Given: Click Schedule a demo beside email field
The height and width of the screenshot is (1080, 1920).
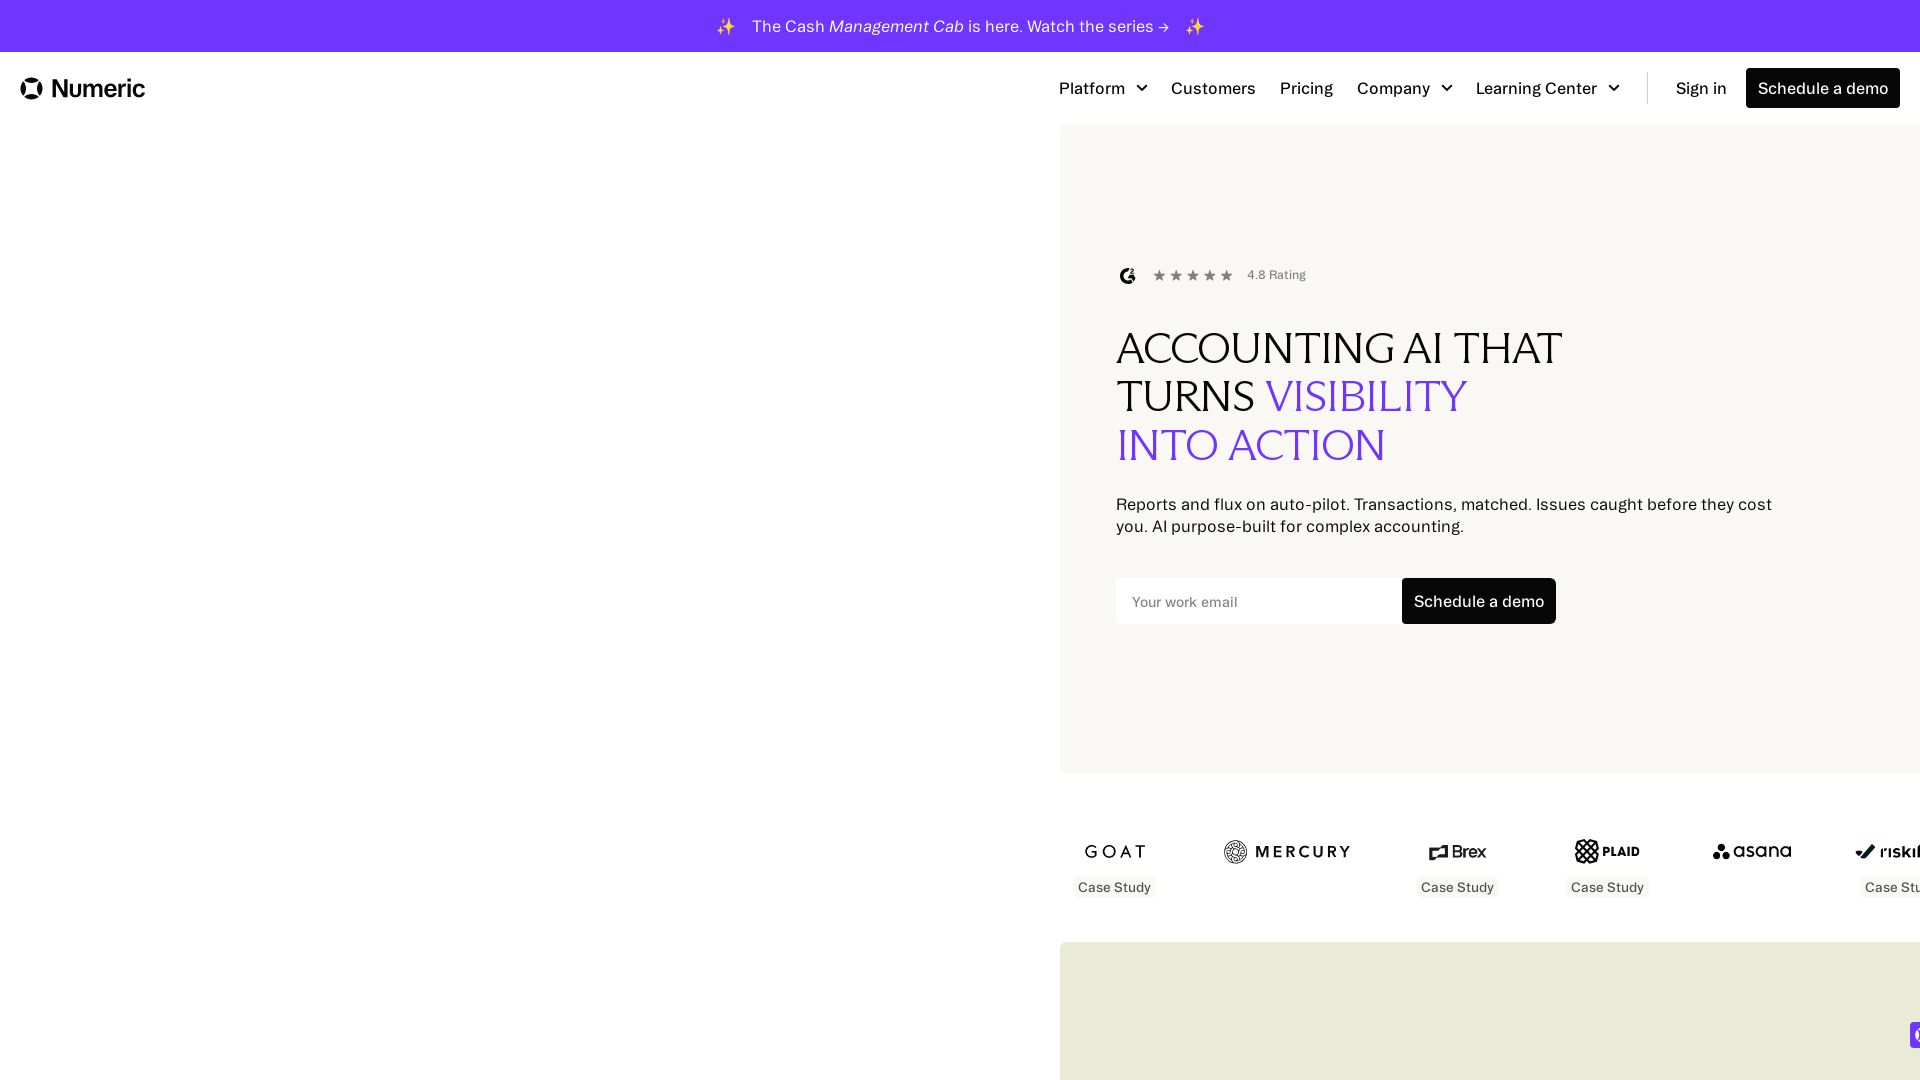Looking at the screenshot, I should 1479,601.
